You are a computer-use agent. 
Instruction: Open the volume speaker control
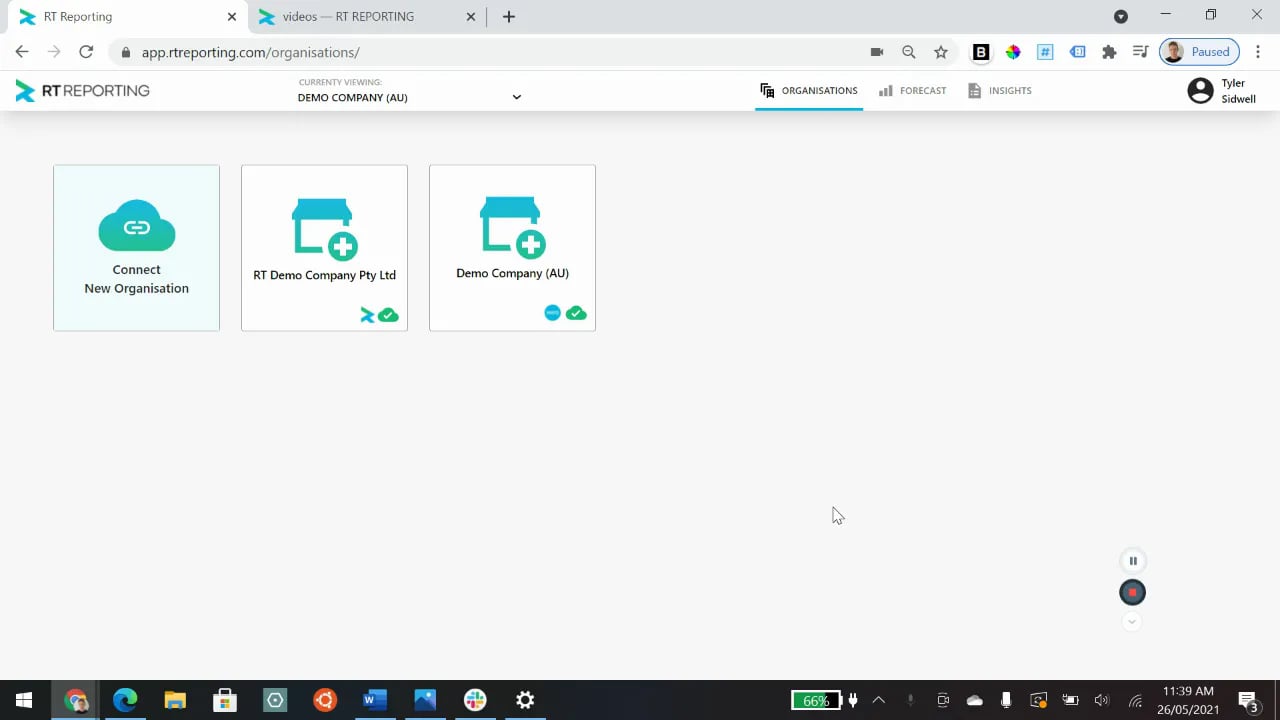tap(1102, 700)
